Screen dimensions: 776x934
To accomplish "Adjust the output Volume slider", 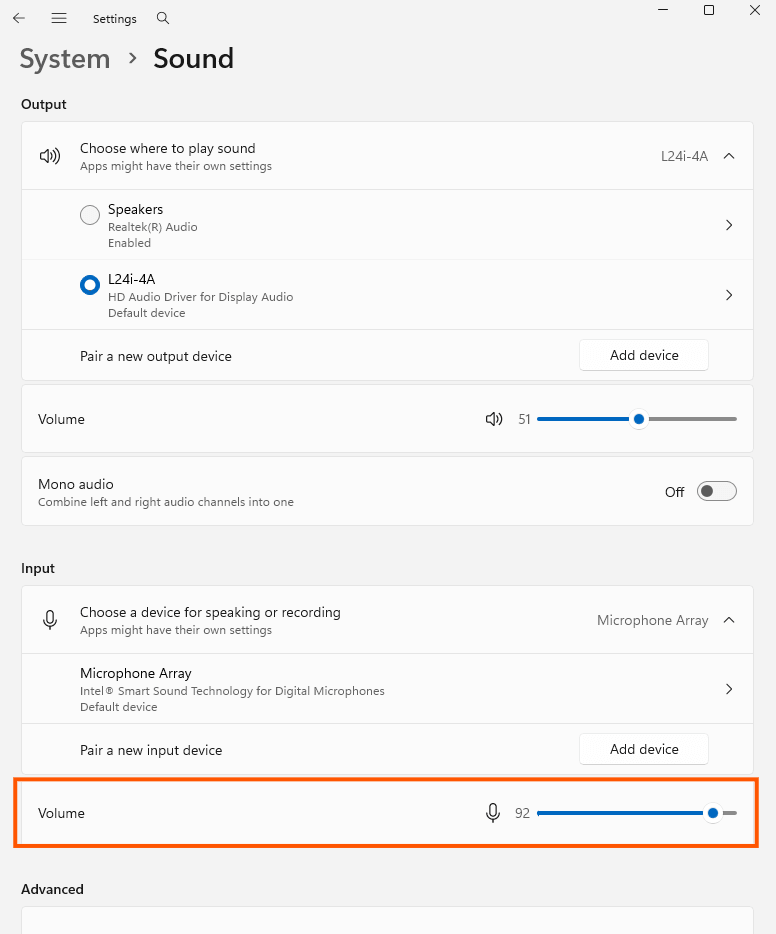I will click(638, 419).
